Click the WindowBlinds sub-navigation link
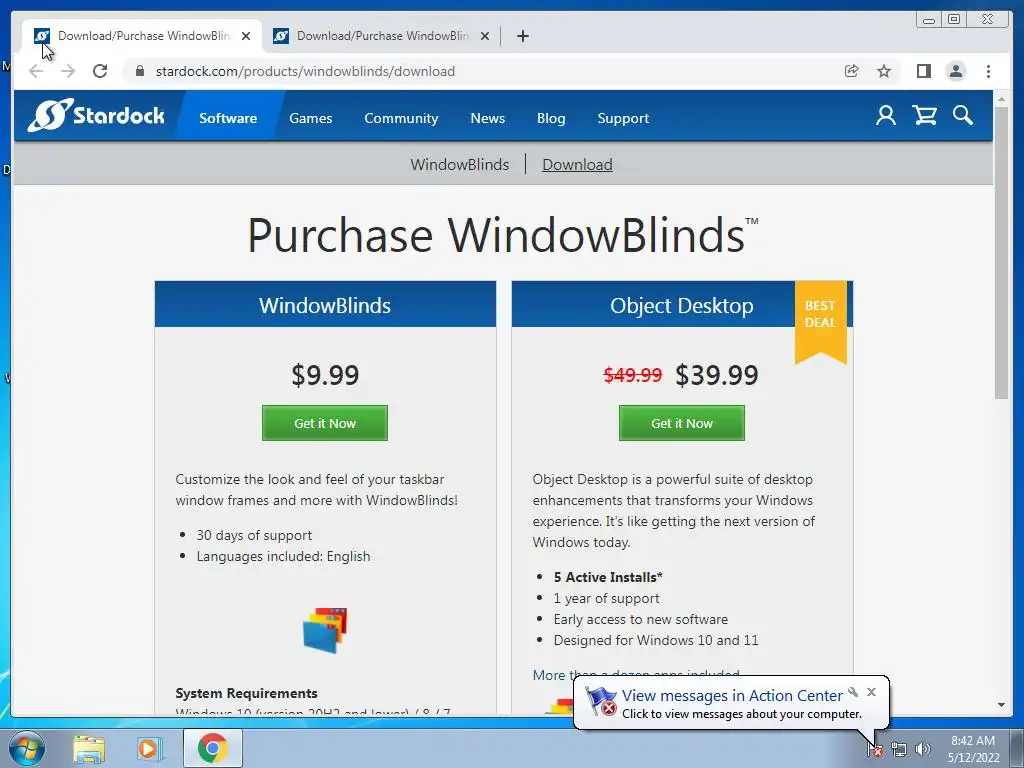The image size is (1024, 768). 460,165
